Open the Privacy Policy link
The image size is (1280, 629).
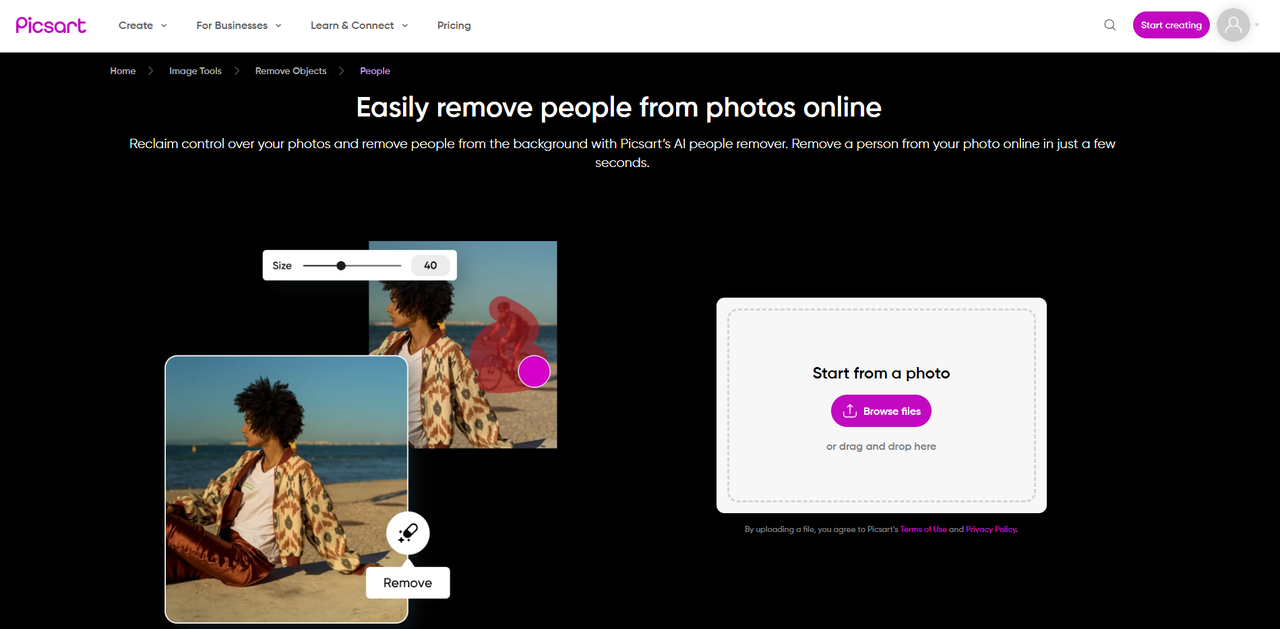tap(991, 529)
